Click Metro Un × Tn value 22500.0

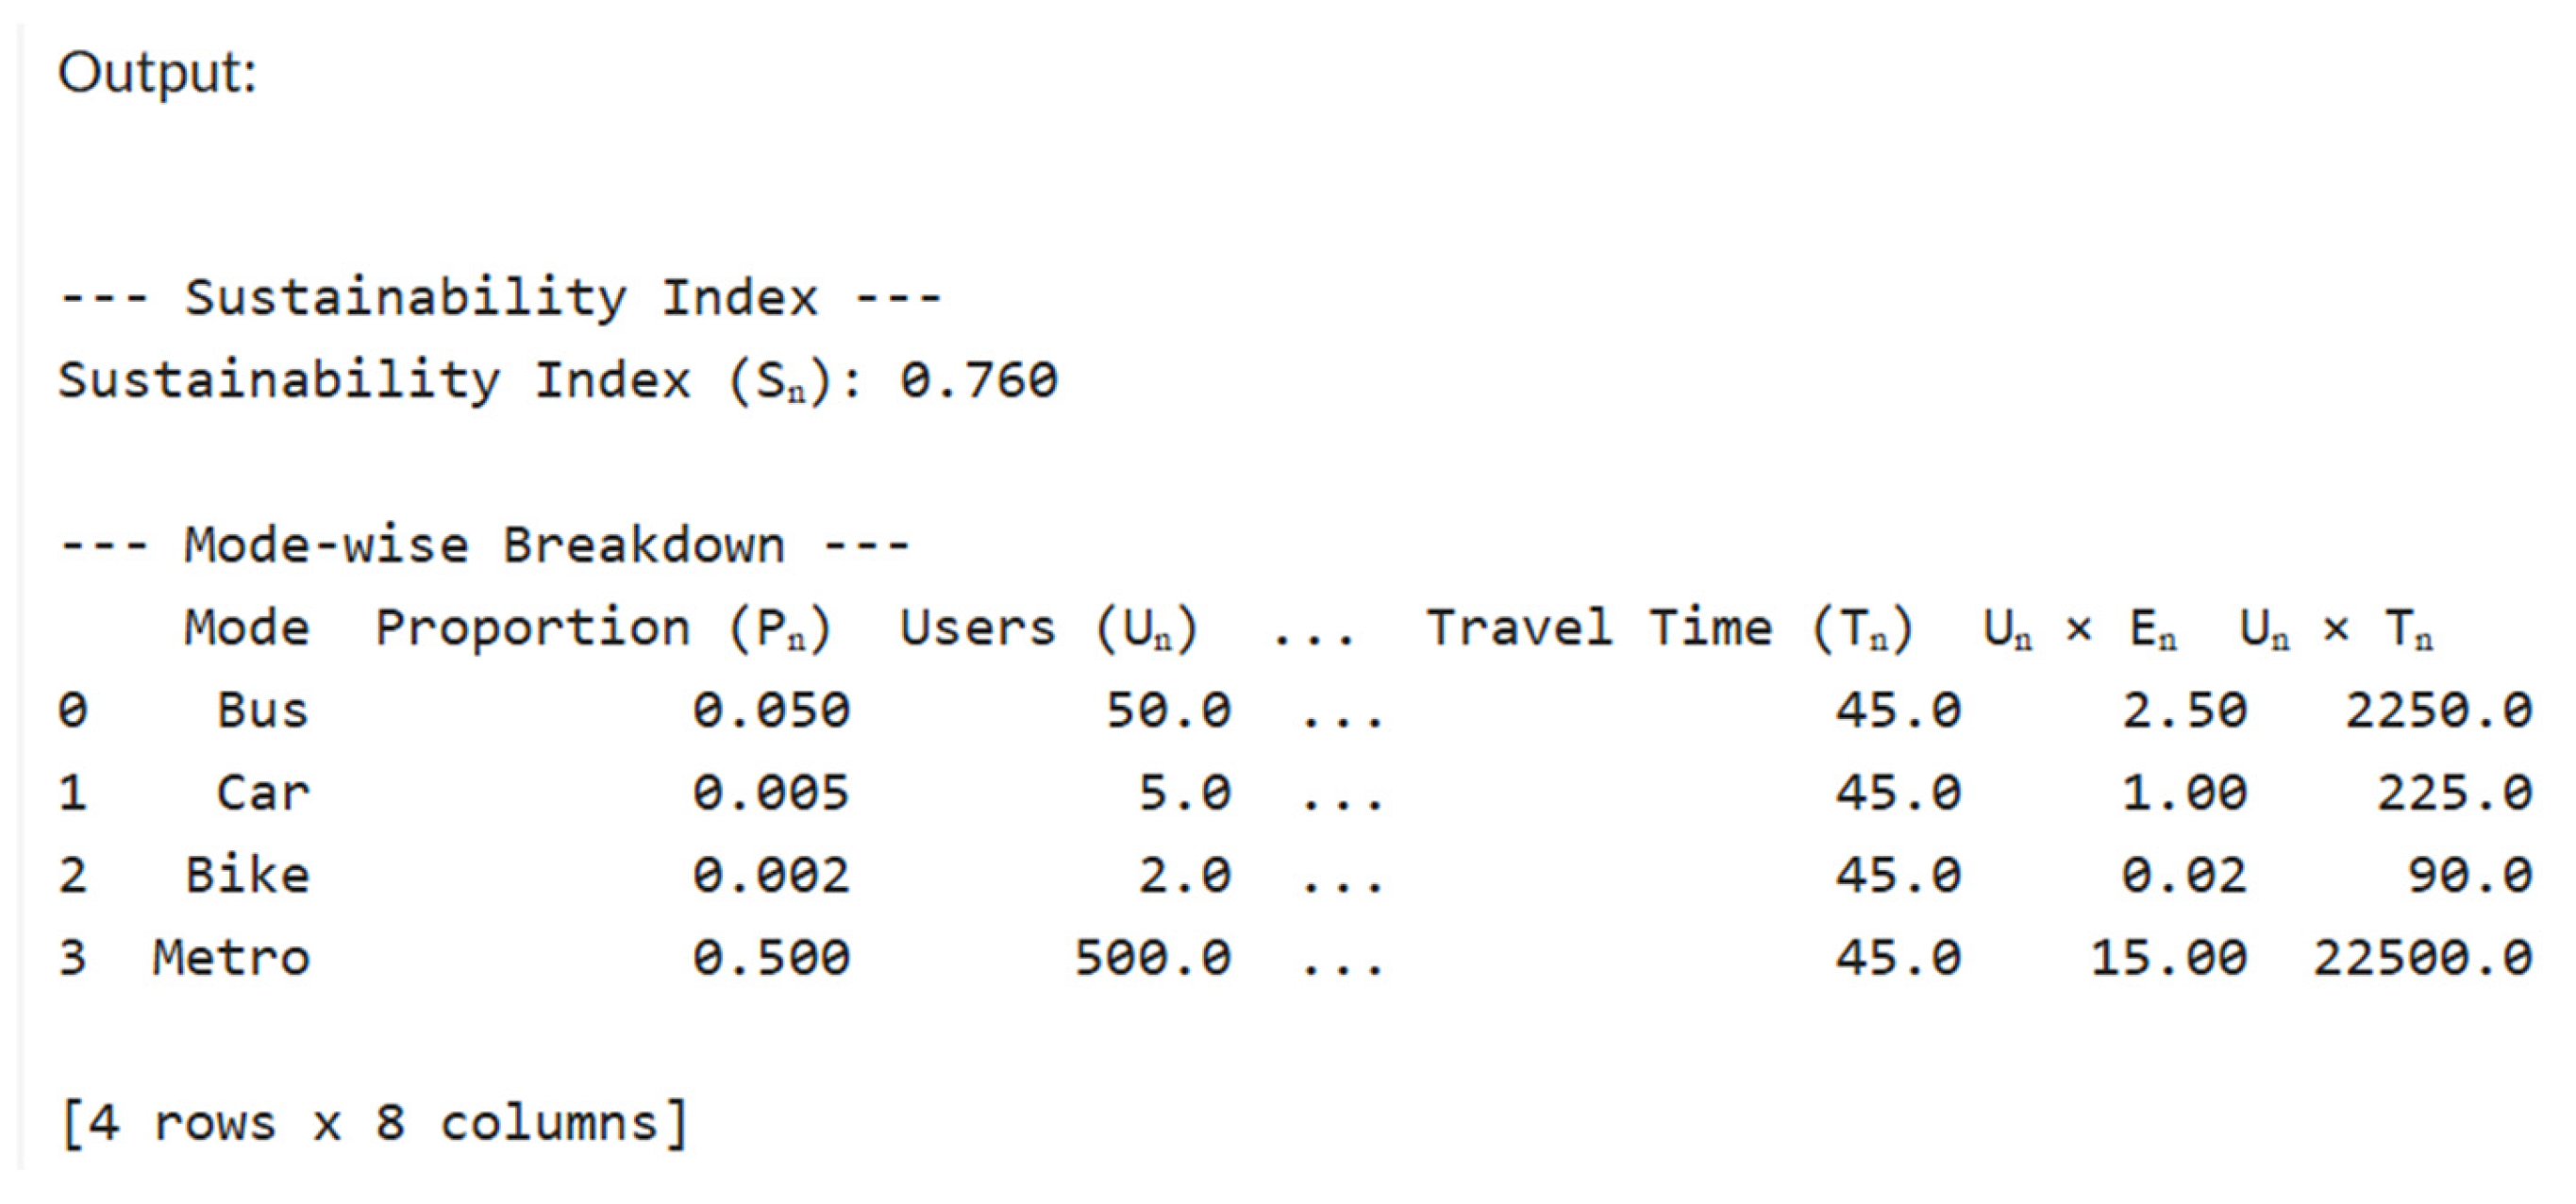2422,958
